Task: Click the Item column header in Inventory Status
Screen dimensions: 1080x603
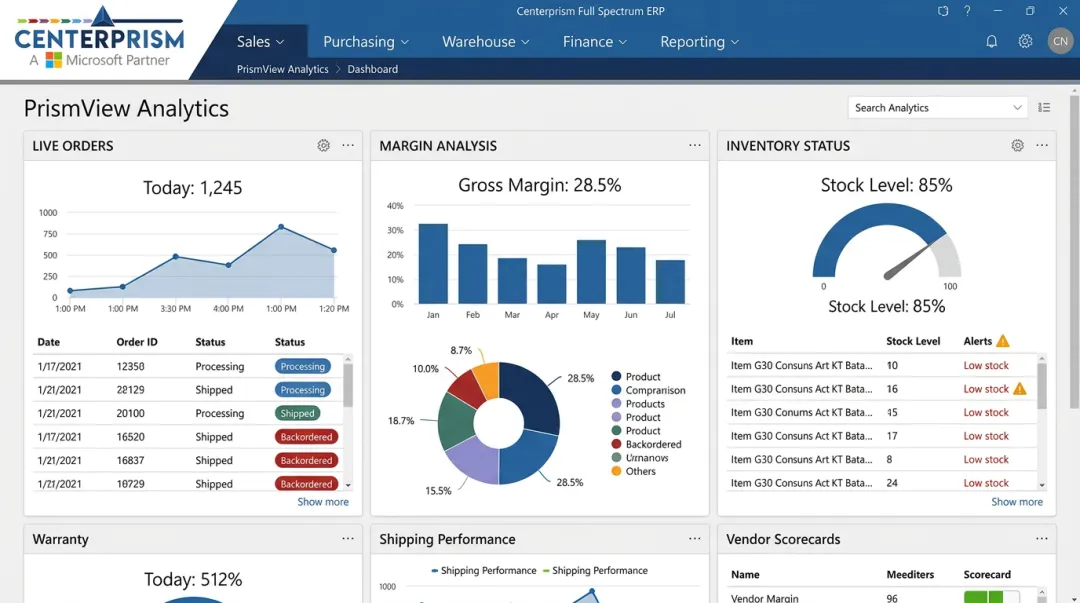Action: (x=742, y=340)
